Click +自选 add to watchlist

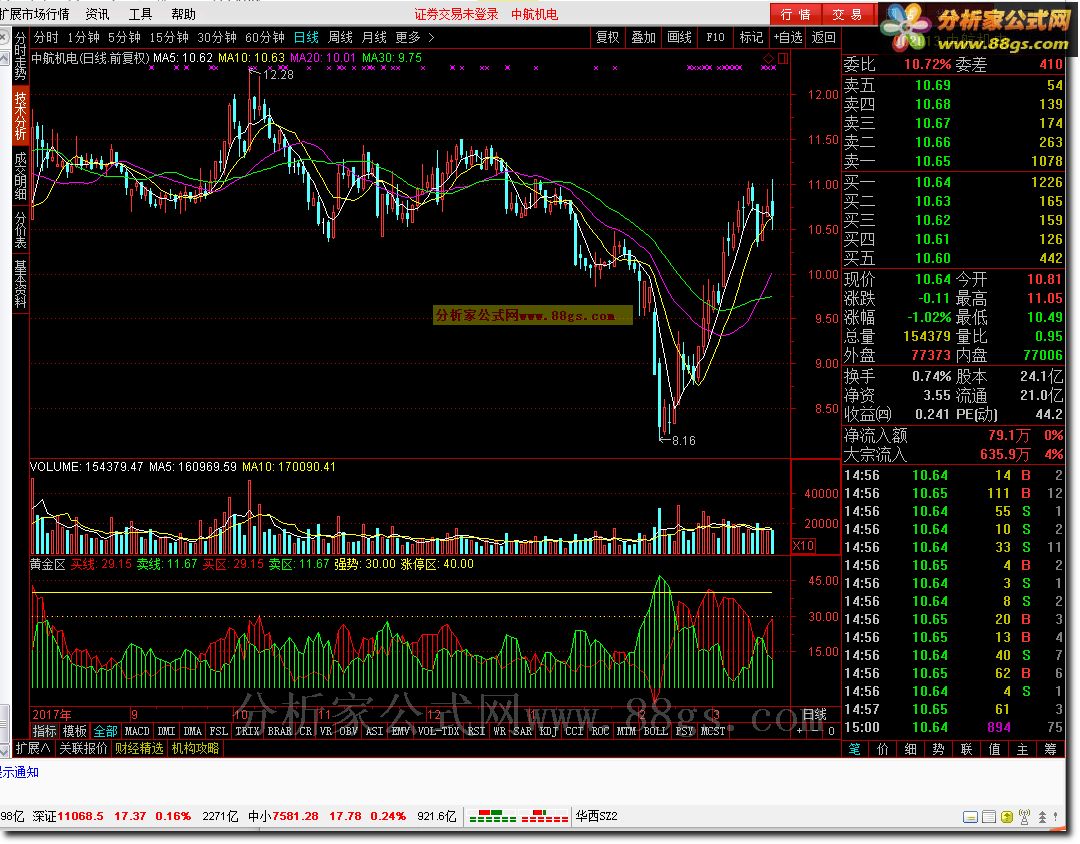788,37
